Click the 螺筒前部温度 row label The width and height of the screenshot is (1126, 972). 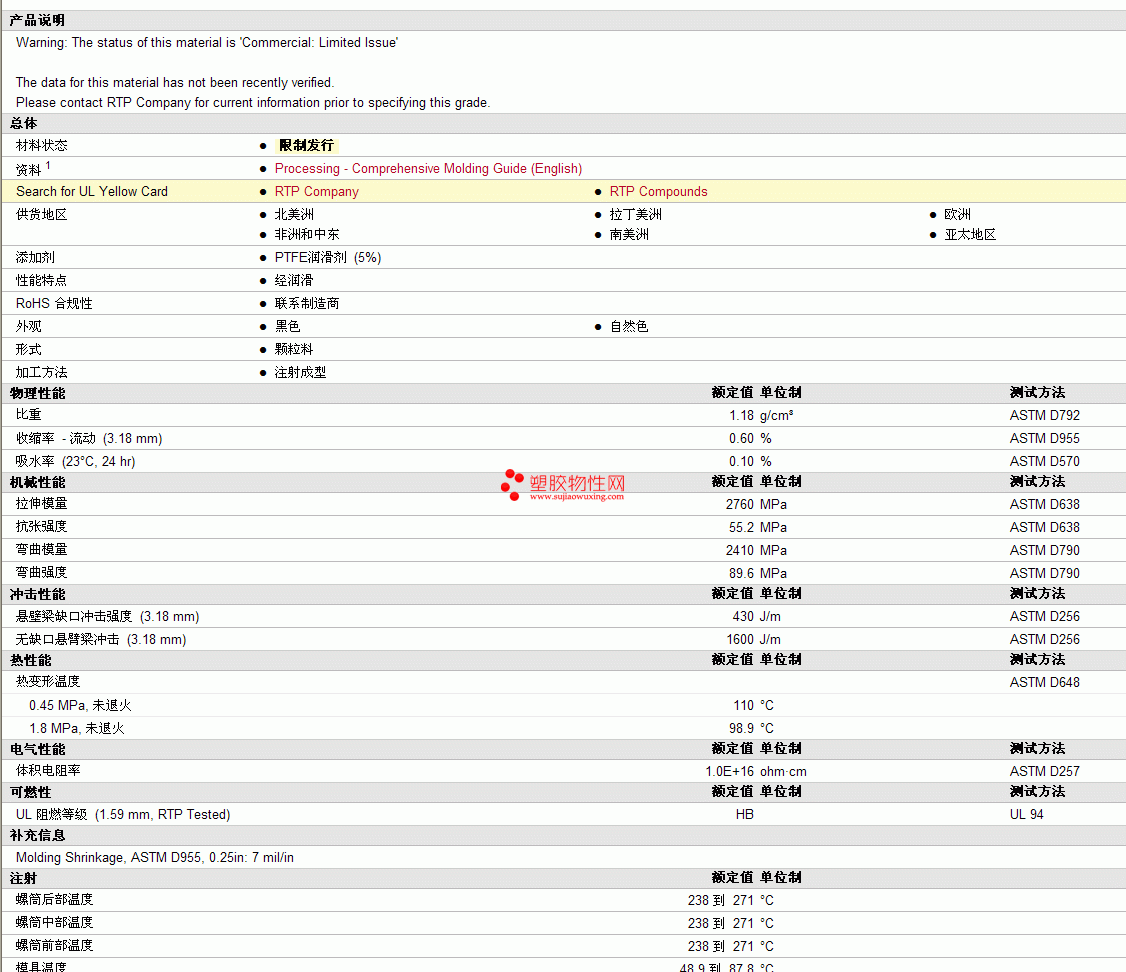pos(55,945)
